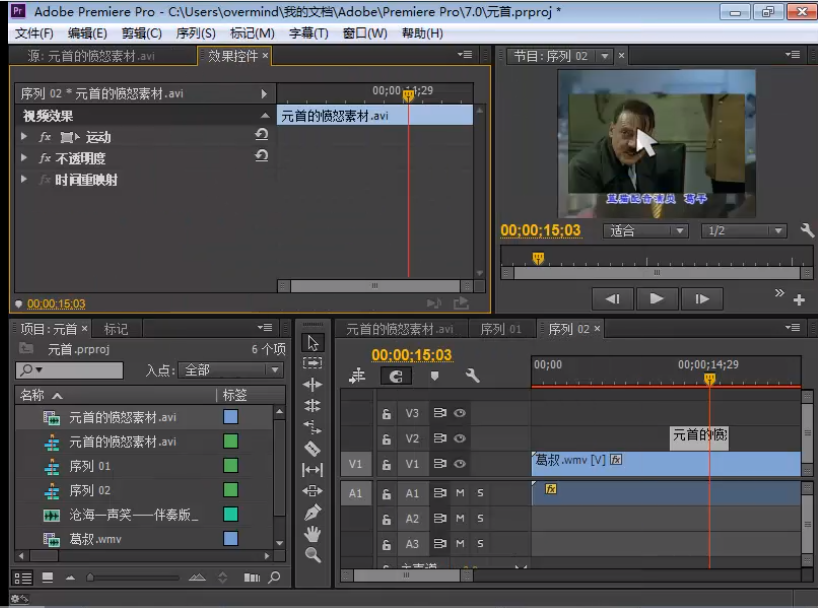818x608 pixels.
Task: Toggle lock on track V3
Action: [387, 413]
